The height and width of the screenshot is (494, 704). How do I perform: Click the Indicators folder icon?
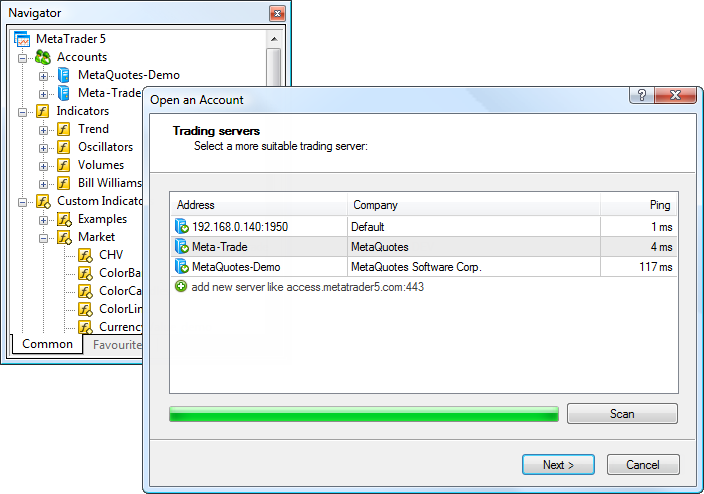[42, 111]
